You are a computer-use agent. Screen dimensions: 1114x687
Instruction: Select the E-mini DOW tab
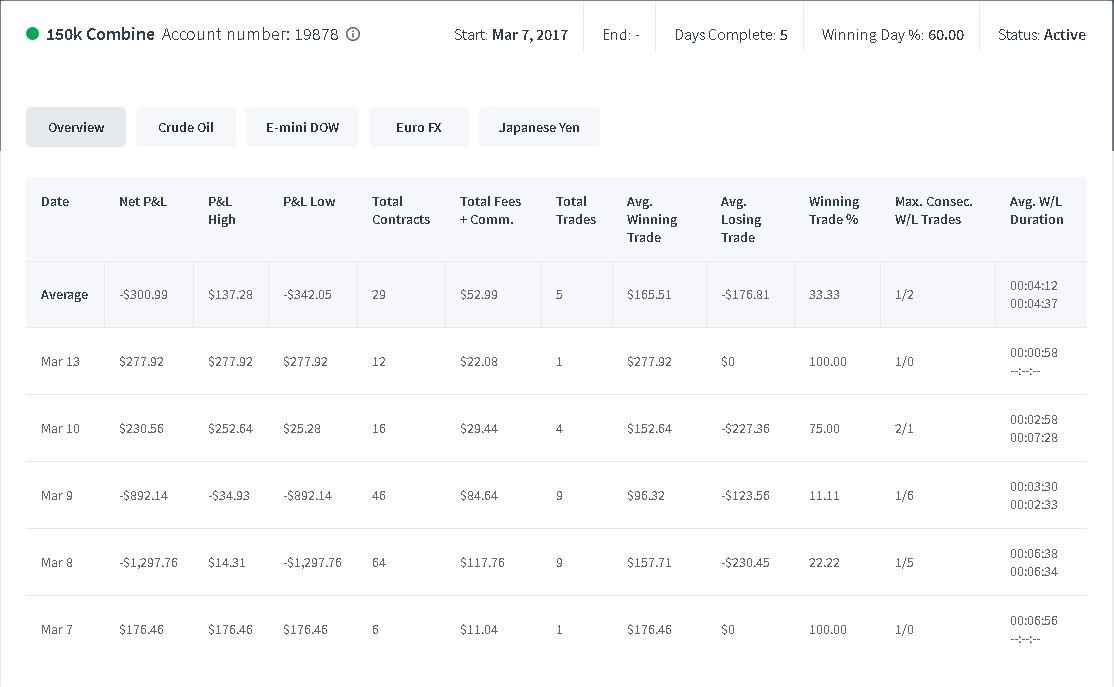[302, 127]
